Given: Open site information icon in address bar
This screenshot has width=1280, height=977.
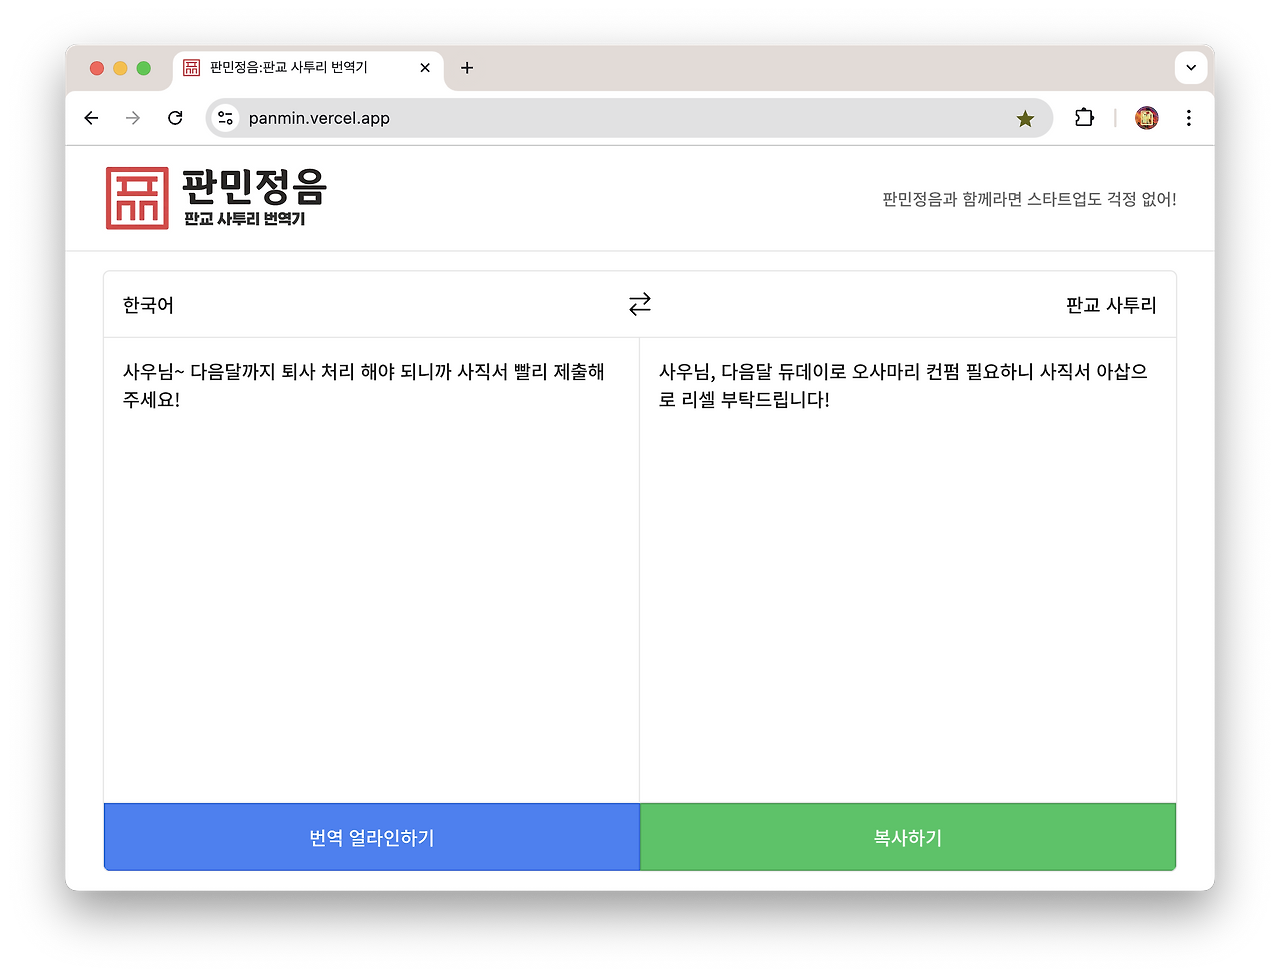Looking at the screenshot, I should point(226,118).
